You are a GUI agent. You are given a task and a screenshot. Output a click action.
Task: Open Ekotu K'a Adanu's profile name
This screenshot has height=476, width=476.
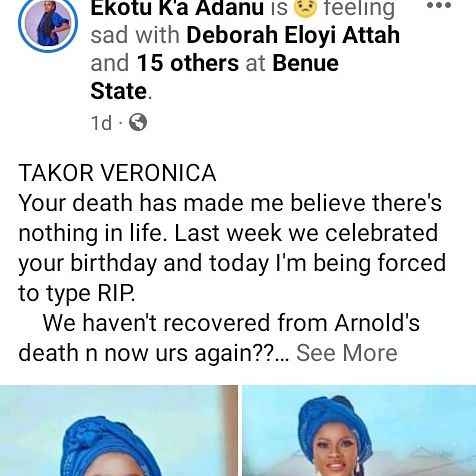[177, 8]
